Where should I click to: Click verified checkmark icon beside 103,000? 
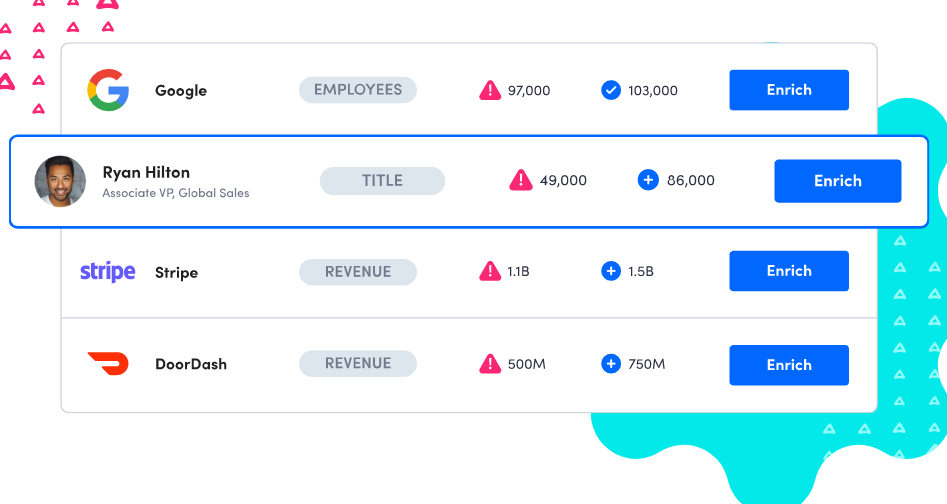611,91
